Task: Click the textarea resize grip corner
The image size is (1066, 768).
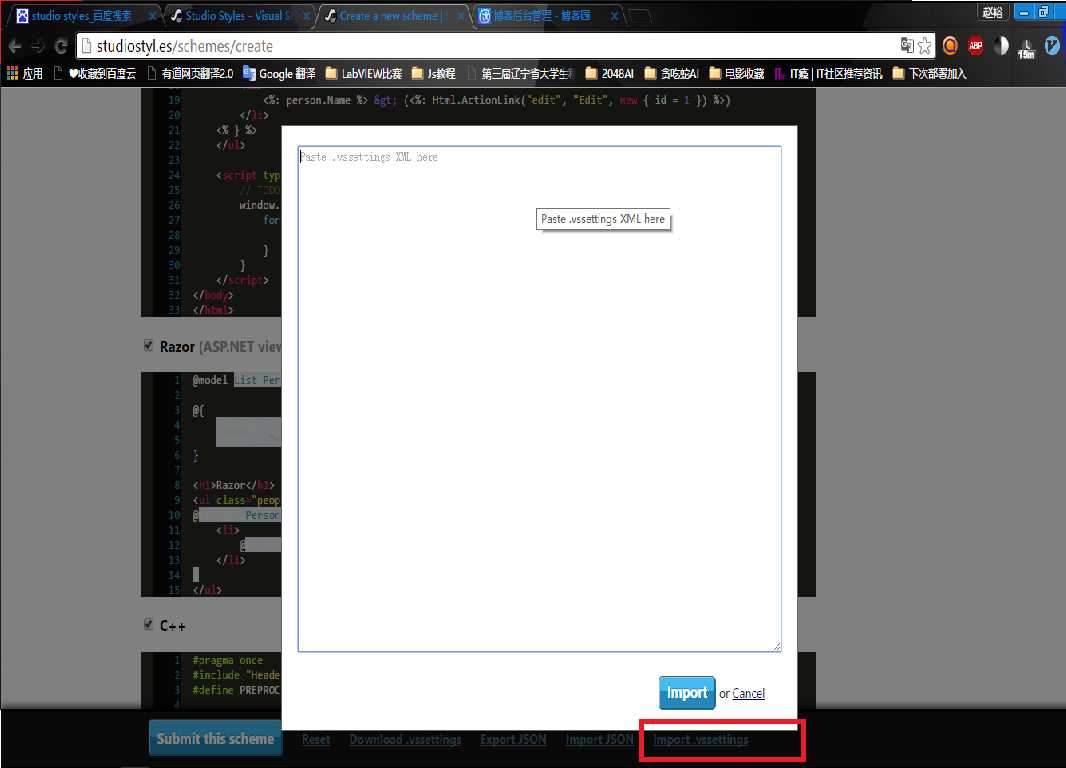Action: tap(776, 646)
